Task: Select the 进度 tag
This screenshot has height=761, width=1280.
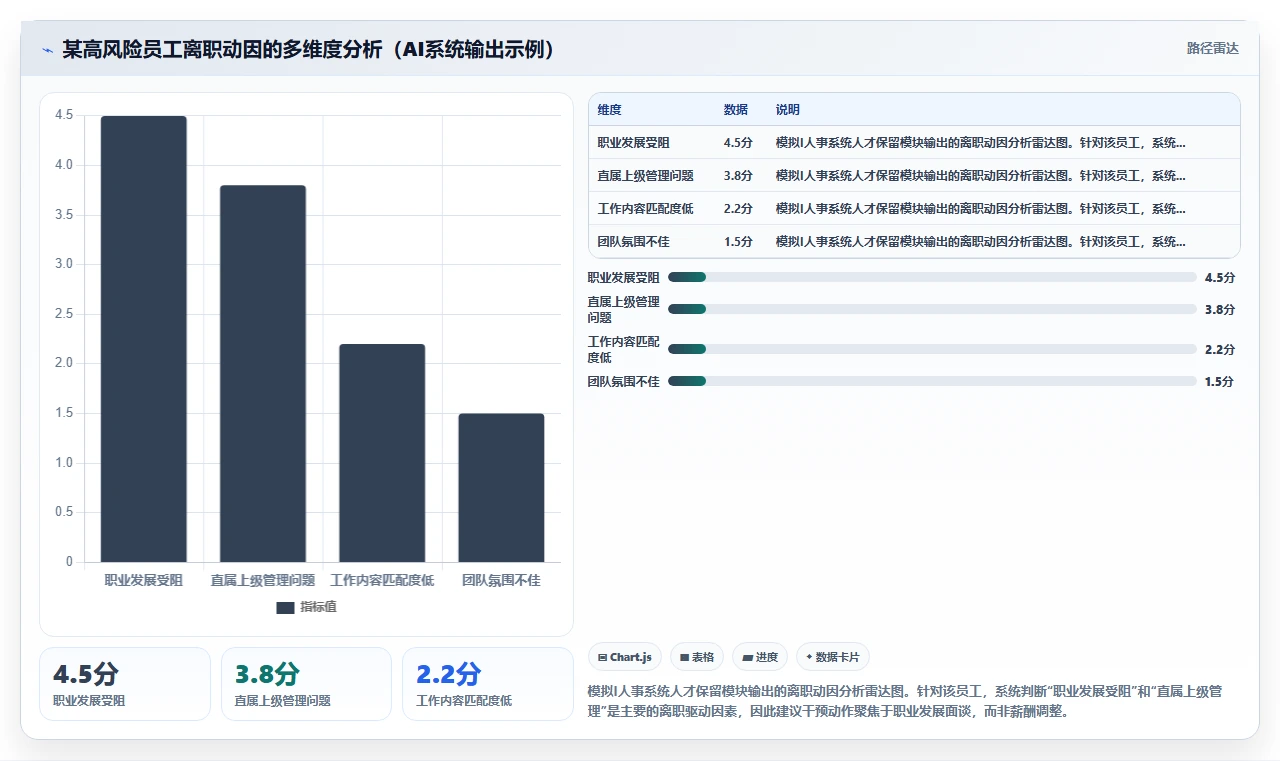Action: click(x=760, y=657)
